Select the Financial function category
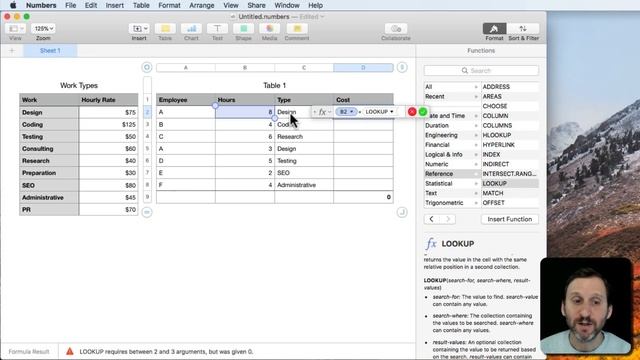640x360 pixels. pos(452,145)
